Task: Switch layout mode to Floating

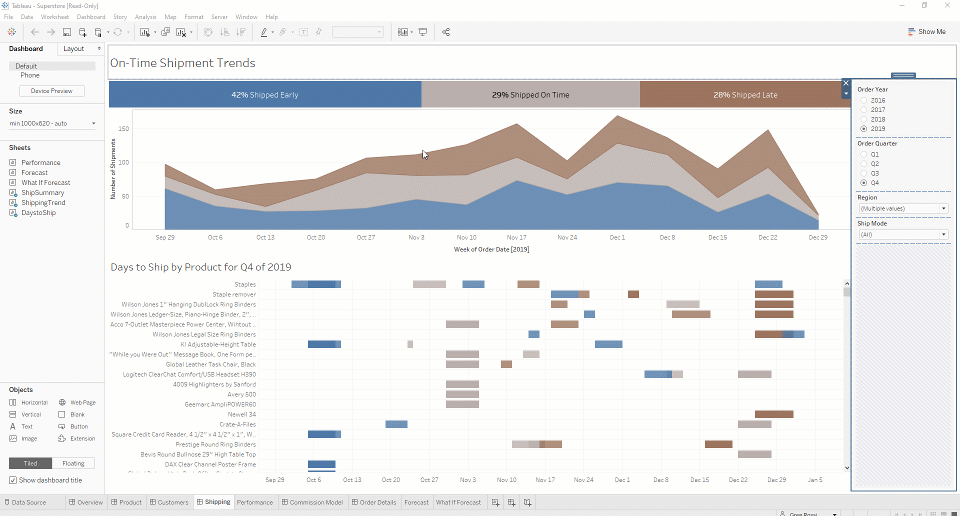Action: (x=73, y=463)
